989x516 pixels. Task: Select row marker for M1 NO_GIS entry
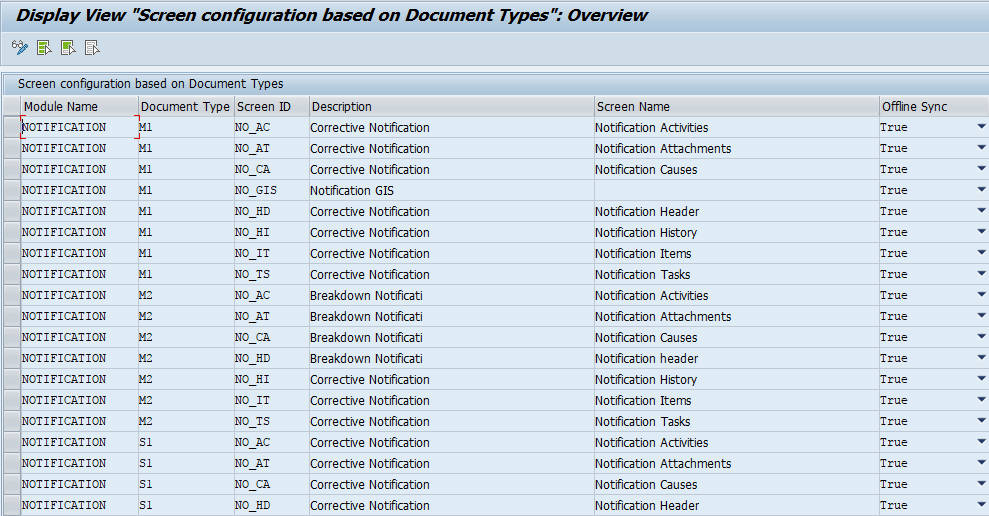click(x=11, y=191)
